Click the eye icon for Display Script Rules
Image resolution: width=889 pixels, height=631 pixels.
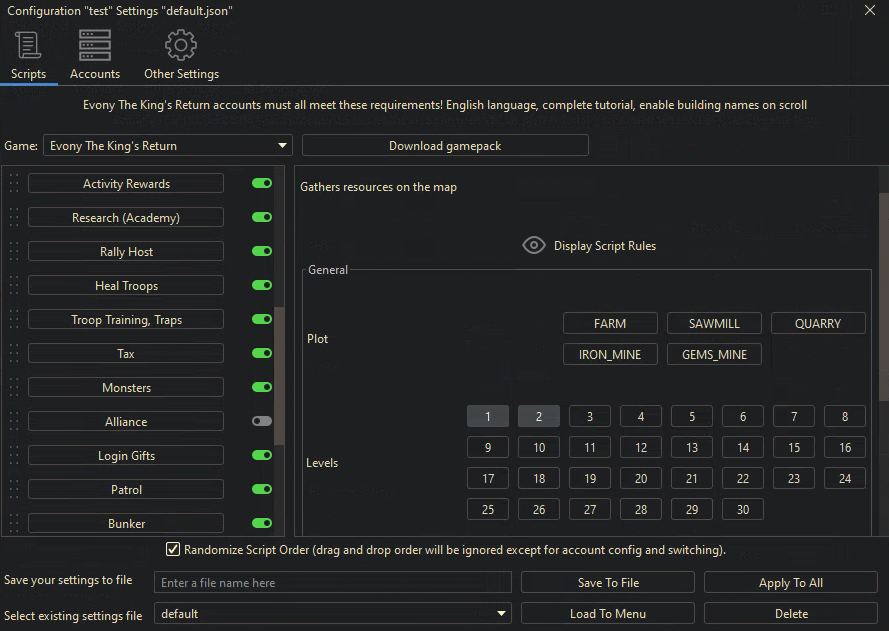534,246
